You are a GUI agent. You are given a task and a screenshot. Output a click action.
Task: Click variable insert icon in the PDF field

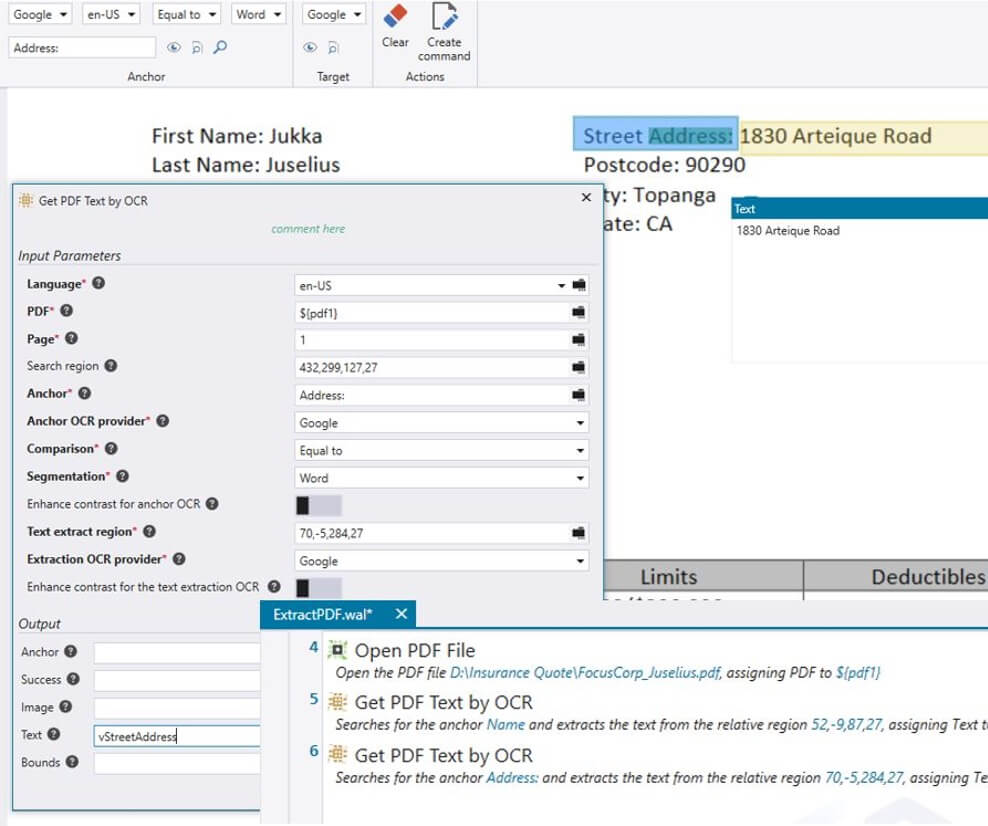(x=578, y=313)
